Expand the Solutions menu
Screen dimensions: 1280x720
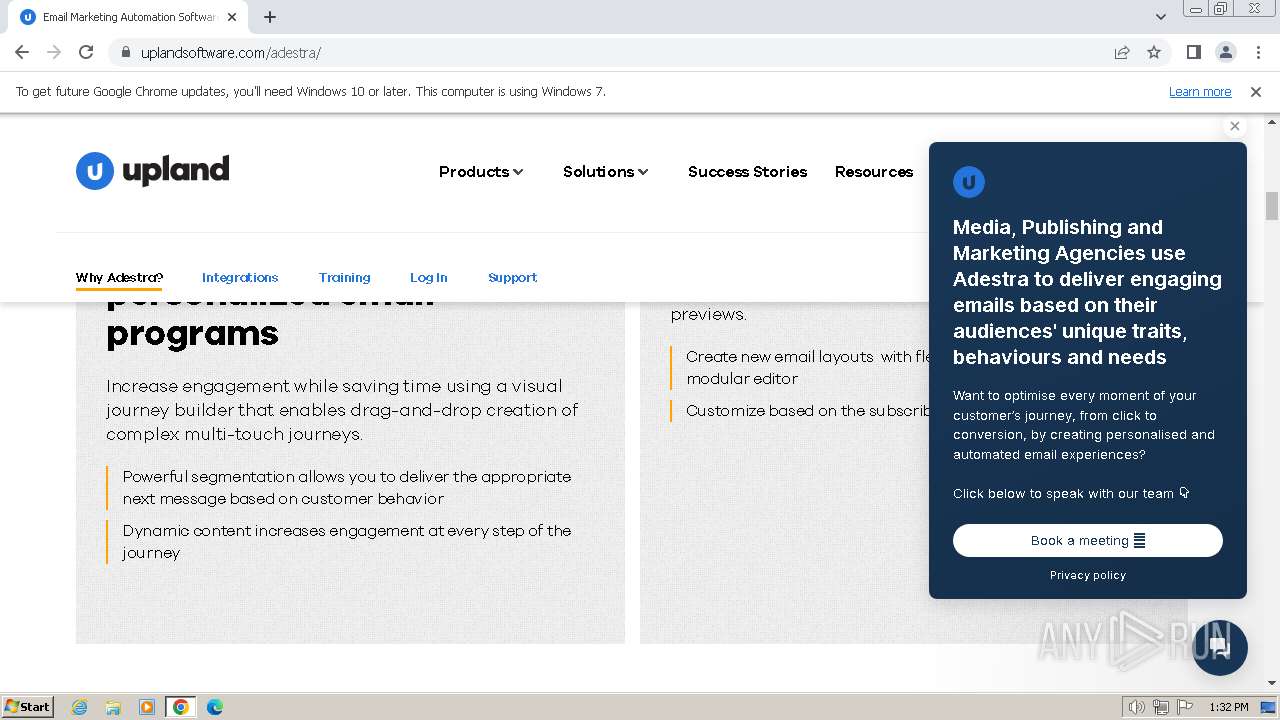[606, 172]
